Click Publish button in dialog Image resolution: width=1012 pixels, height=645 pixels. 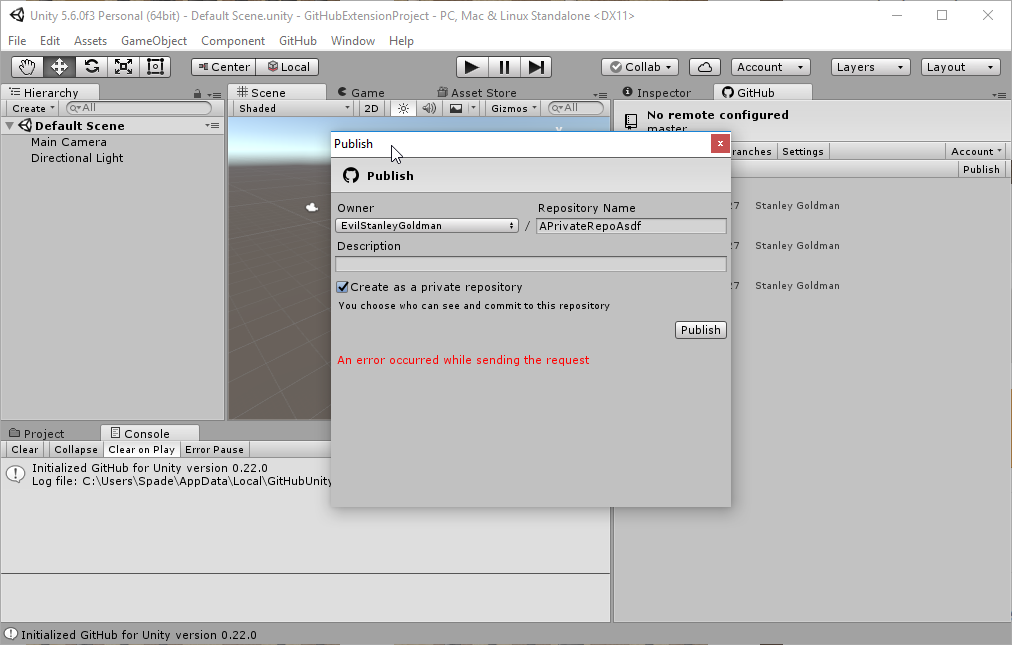[x=701, y=330]
